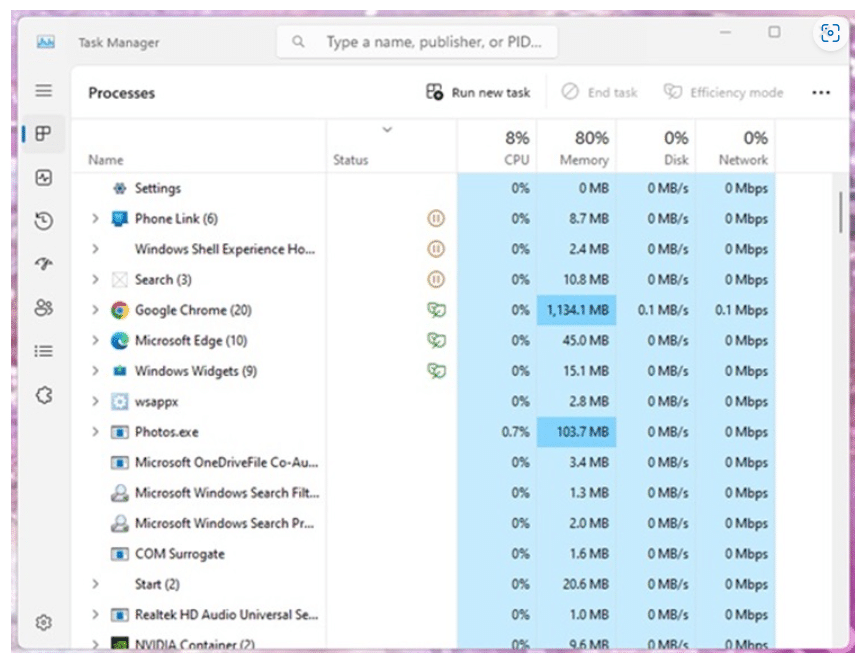This screenshot has width=867, height=664.
Task: Open App history from sidebar
Action: coord(43,221)
